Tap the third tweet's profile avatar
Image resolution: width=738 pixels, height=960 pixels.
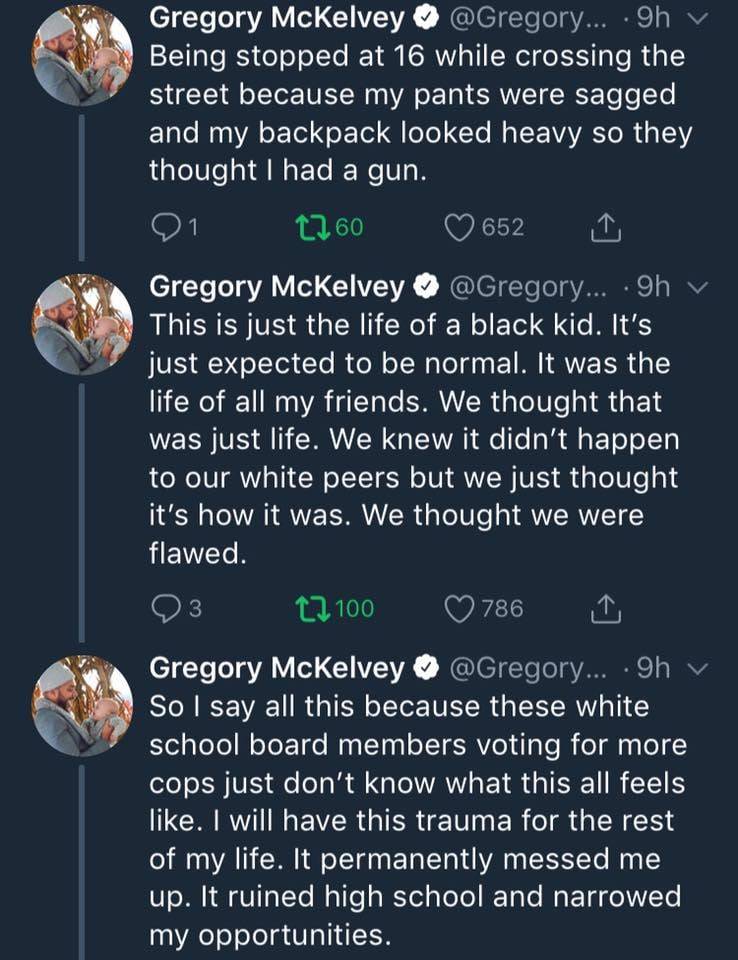pos(84,704)
